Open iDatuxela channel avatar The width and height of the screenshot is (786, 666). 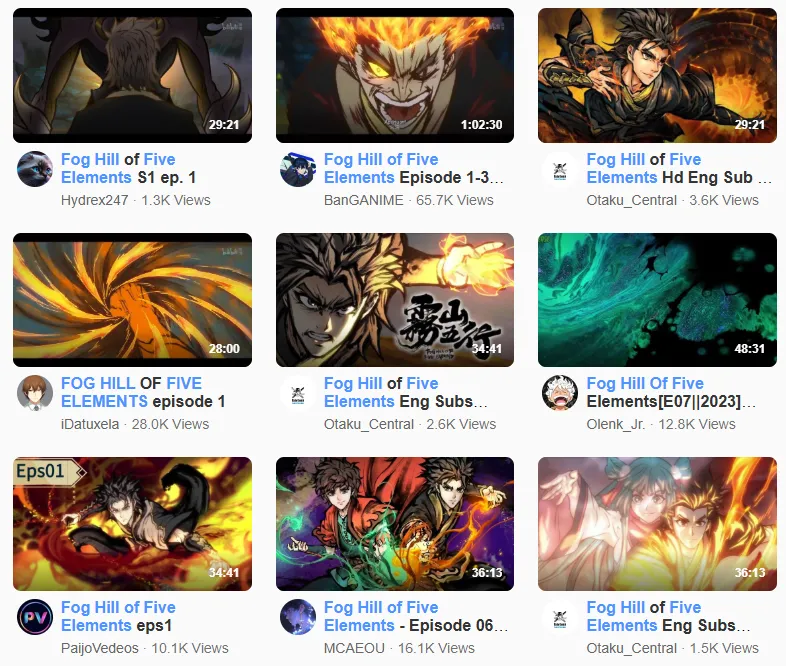35,393
